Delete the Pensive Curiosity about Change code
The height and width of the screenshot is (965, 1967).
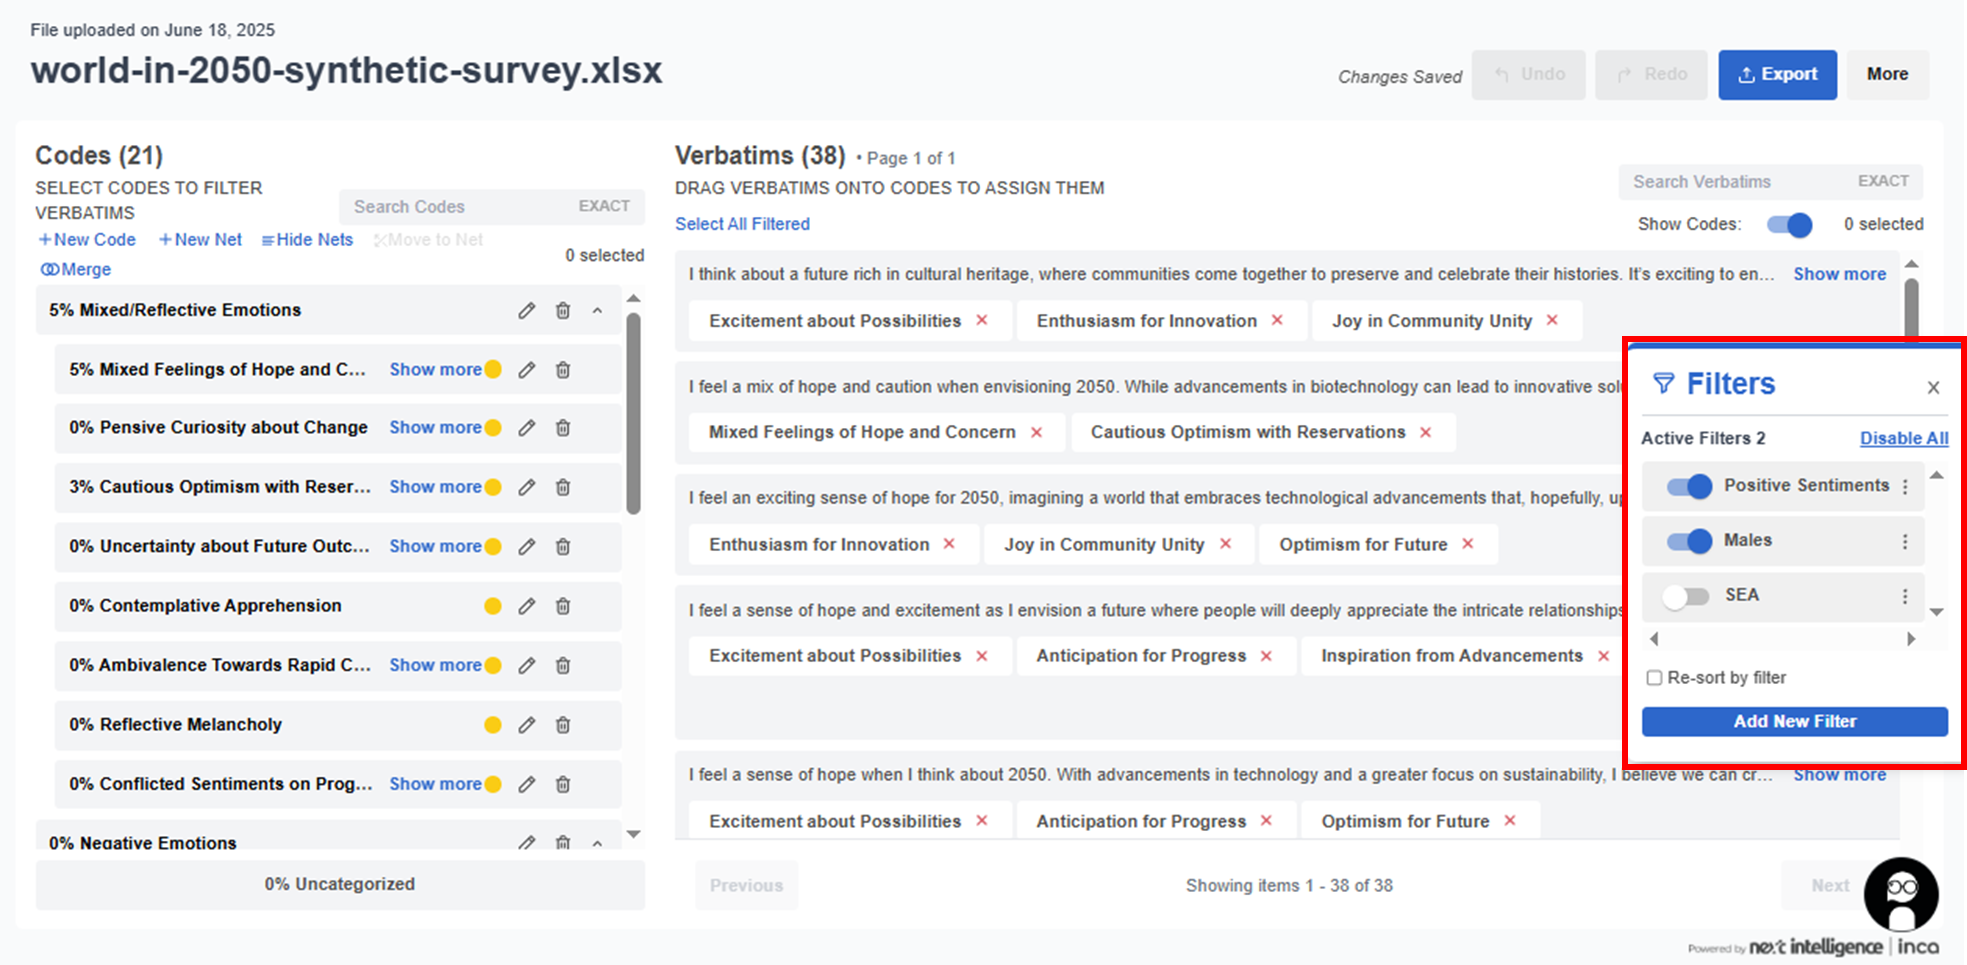[x=563, y=428]
